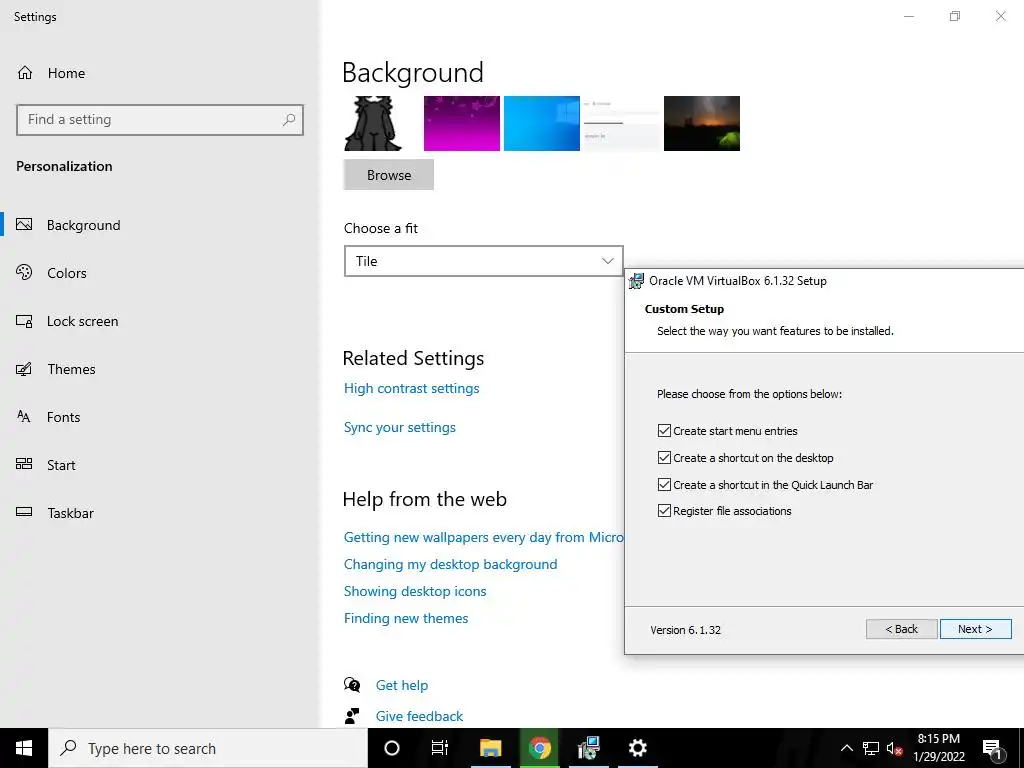Click the Find a setting search box

[x=159, y=120]
